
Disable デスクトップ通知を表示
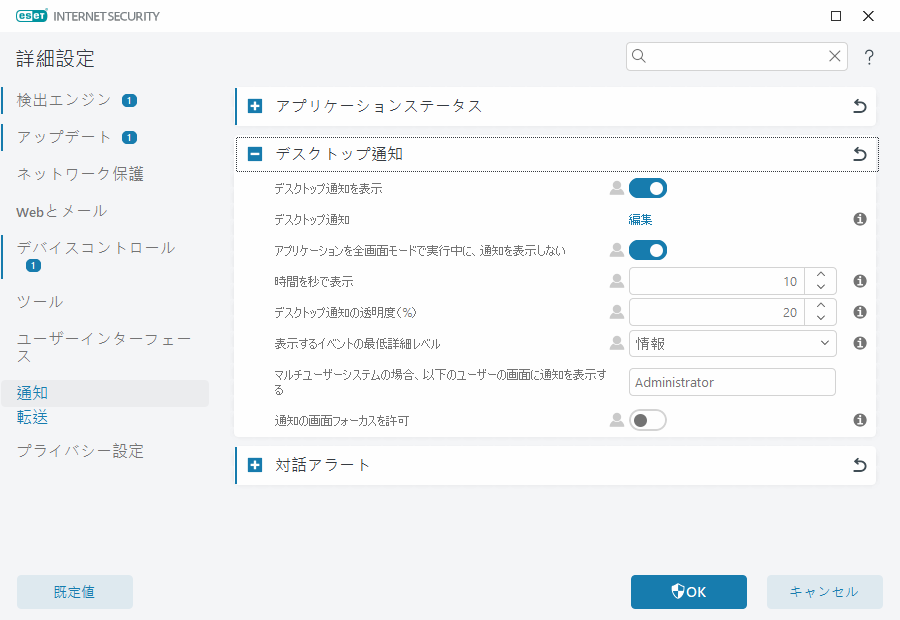(x=648, y=188)
